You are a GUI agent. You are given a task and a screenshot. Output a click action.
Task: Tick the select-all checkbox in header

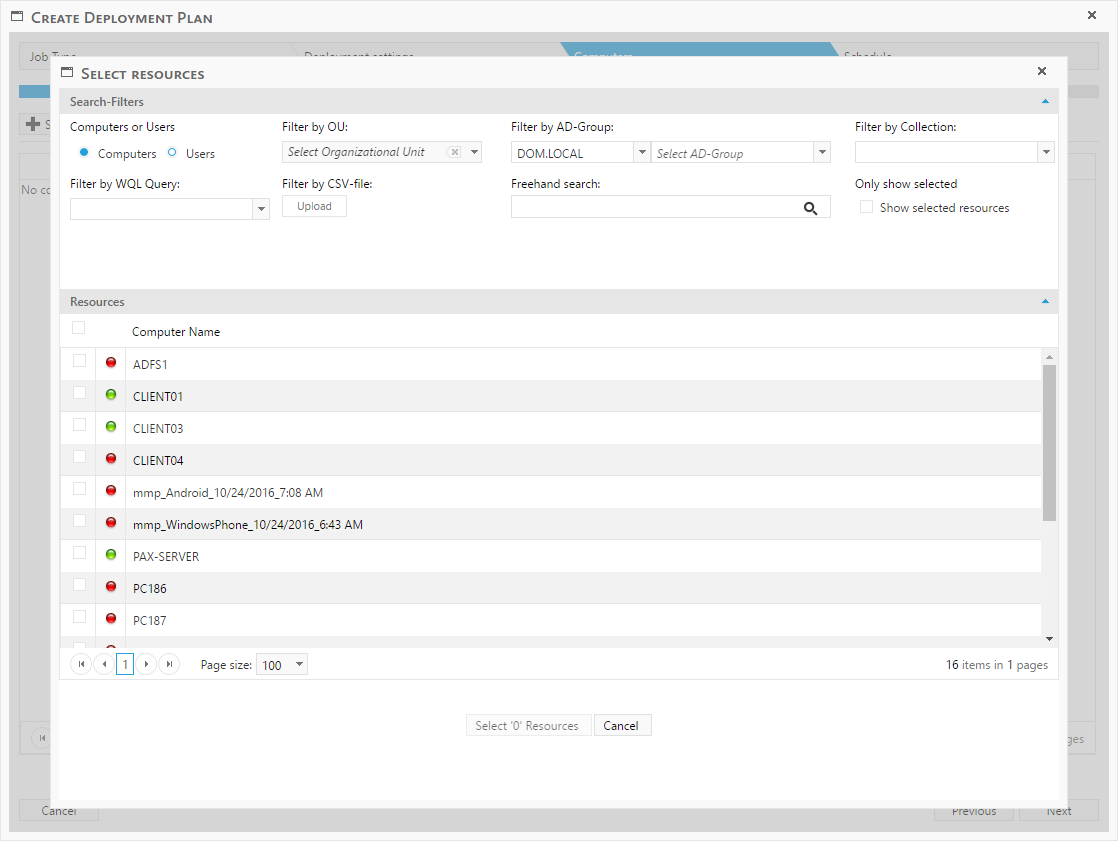coord(79,328)
